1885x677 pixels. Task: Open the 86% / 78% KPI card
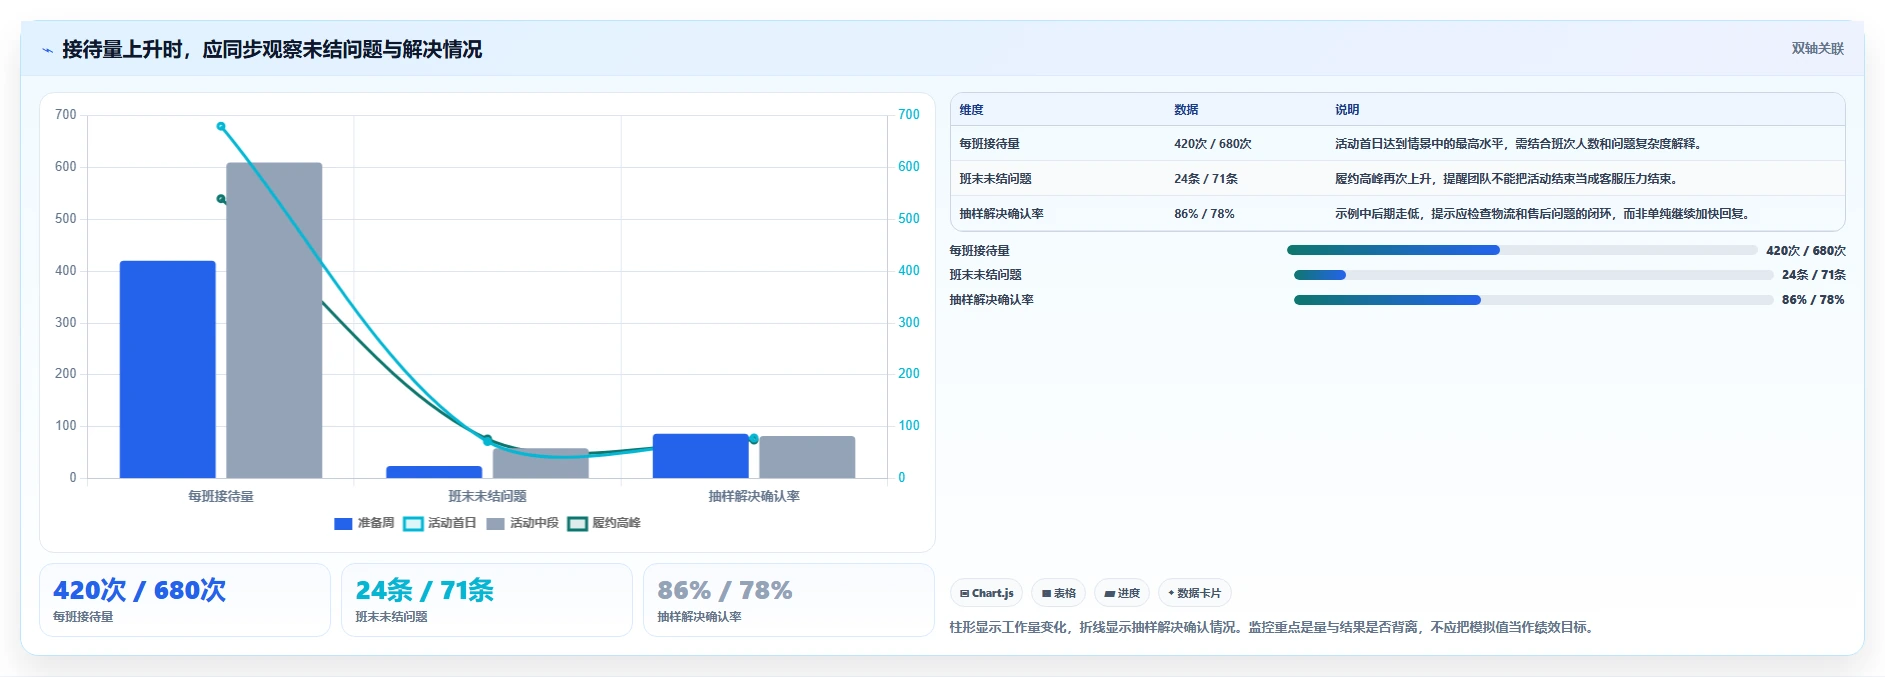pos(789,600)
